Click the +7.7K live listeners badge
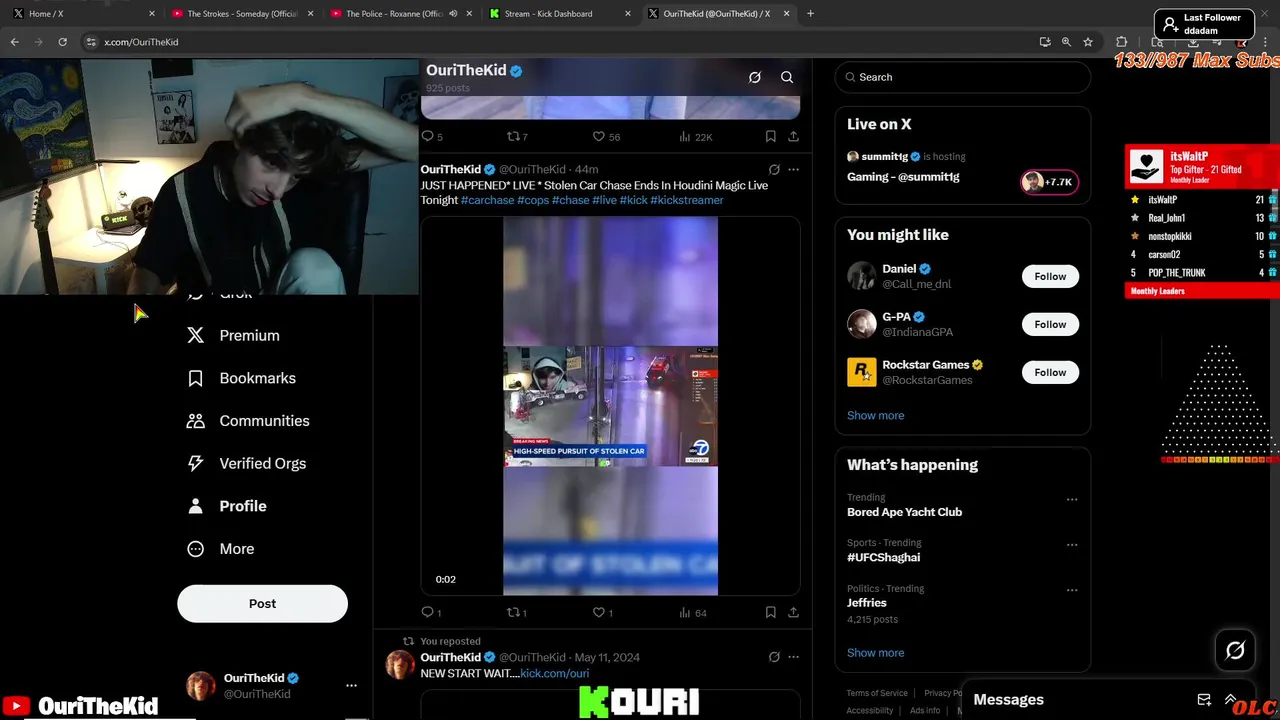 coord(1049,182)
